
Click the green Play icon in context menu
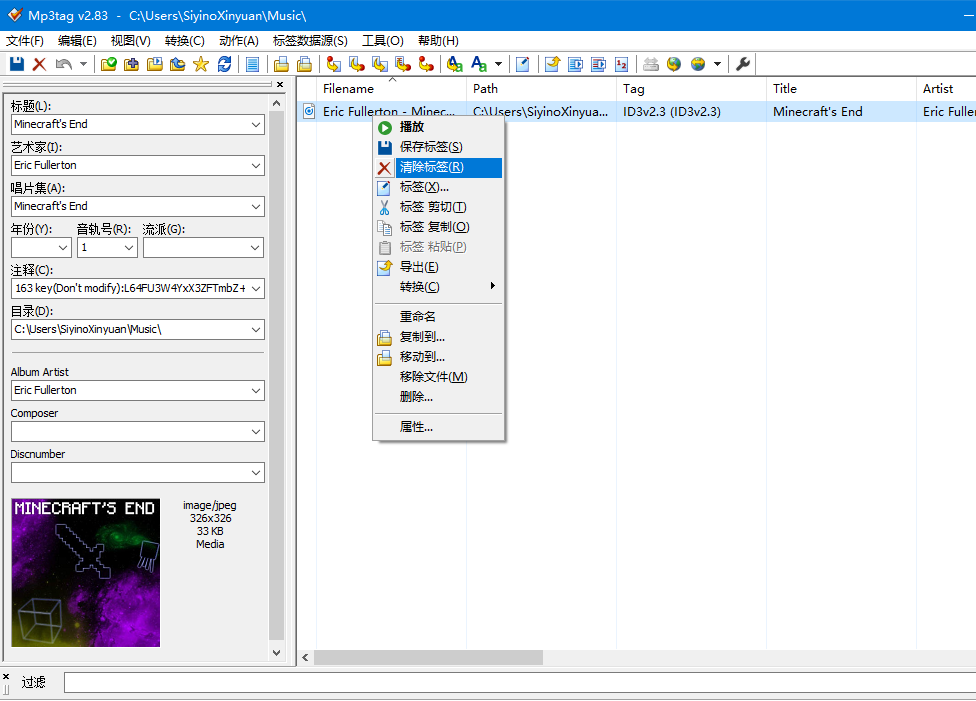pos(384,127)
